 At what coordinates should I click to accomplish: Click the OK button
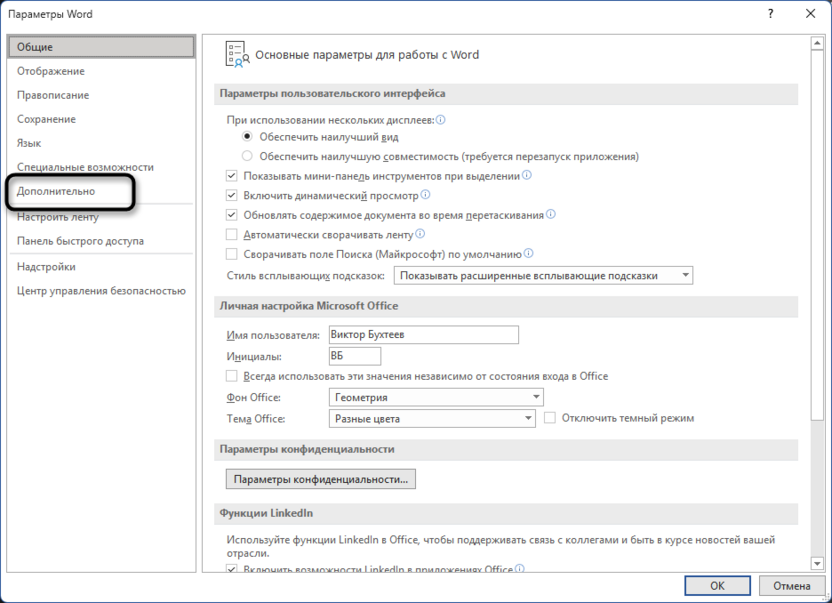[717, 585]
